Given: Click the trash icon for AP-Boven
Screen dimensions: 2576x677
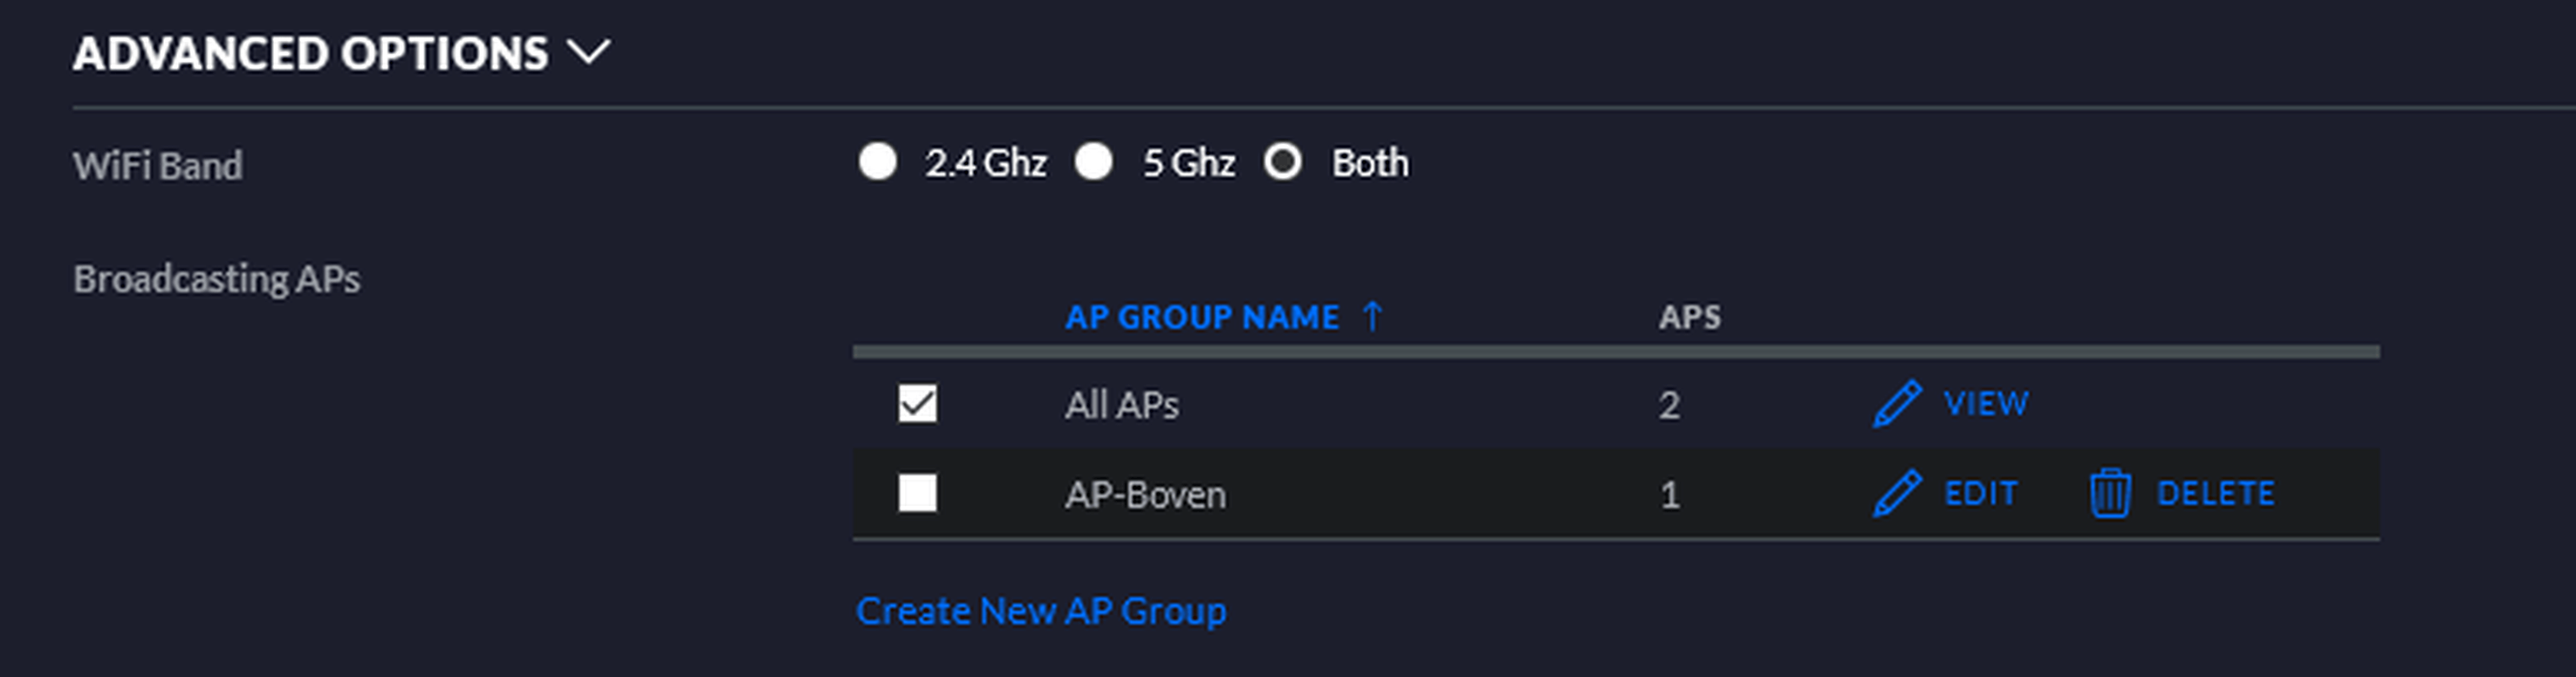Looking at the screenshot, I should click(2110, 493).
